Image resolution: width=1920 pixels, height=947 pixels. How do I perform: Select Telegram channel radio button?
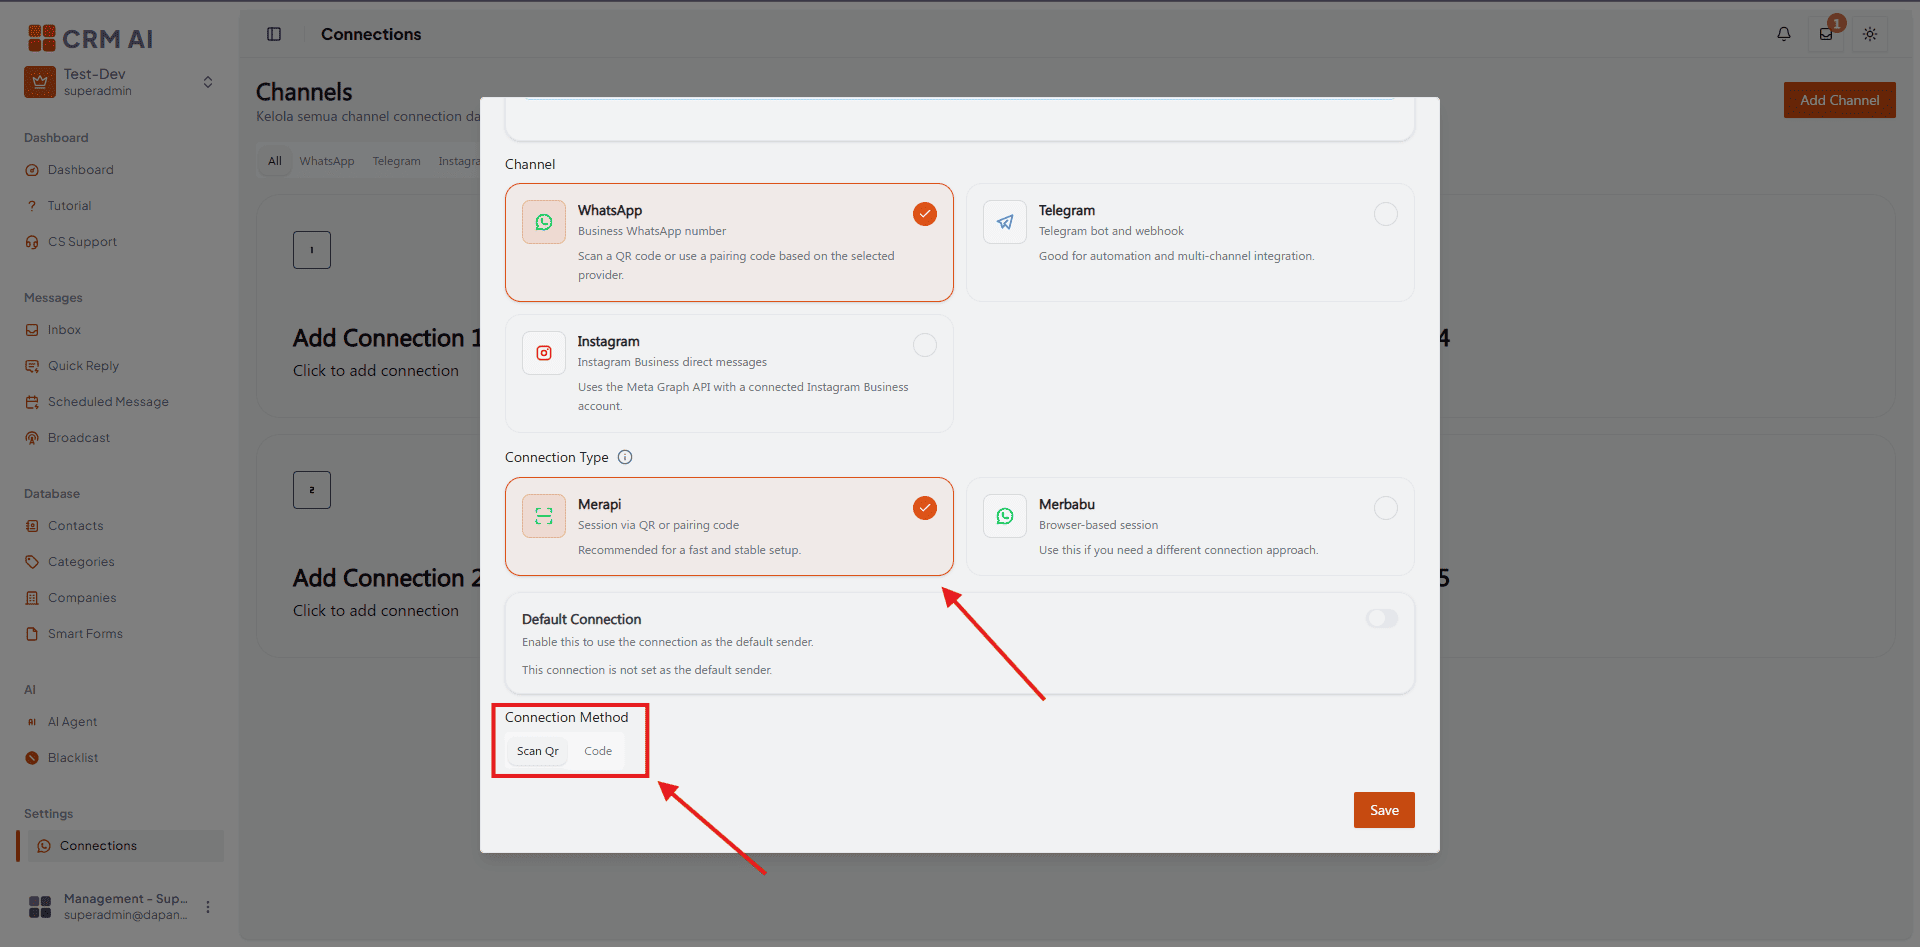pos(1386,214)
